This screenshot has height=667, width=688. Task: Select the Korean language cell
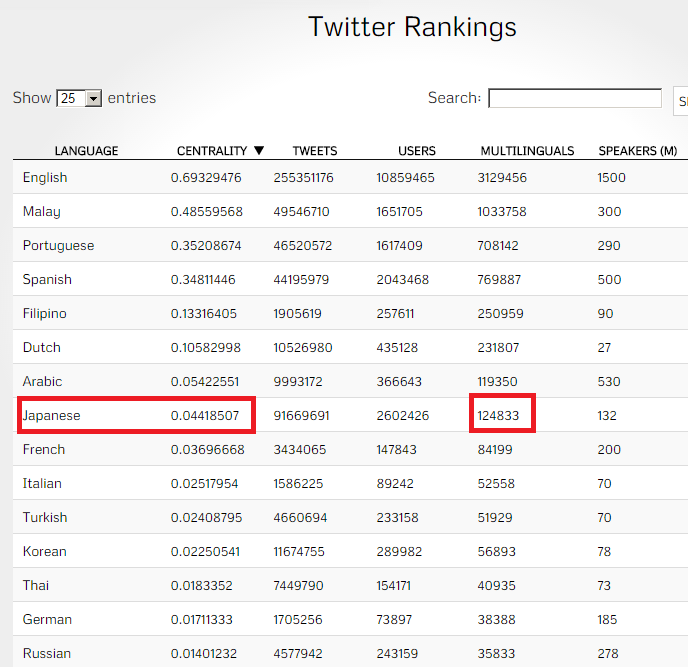click(45, 552)
